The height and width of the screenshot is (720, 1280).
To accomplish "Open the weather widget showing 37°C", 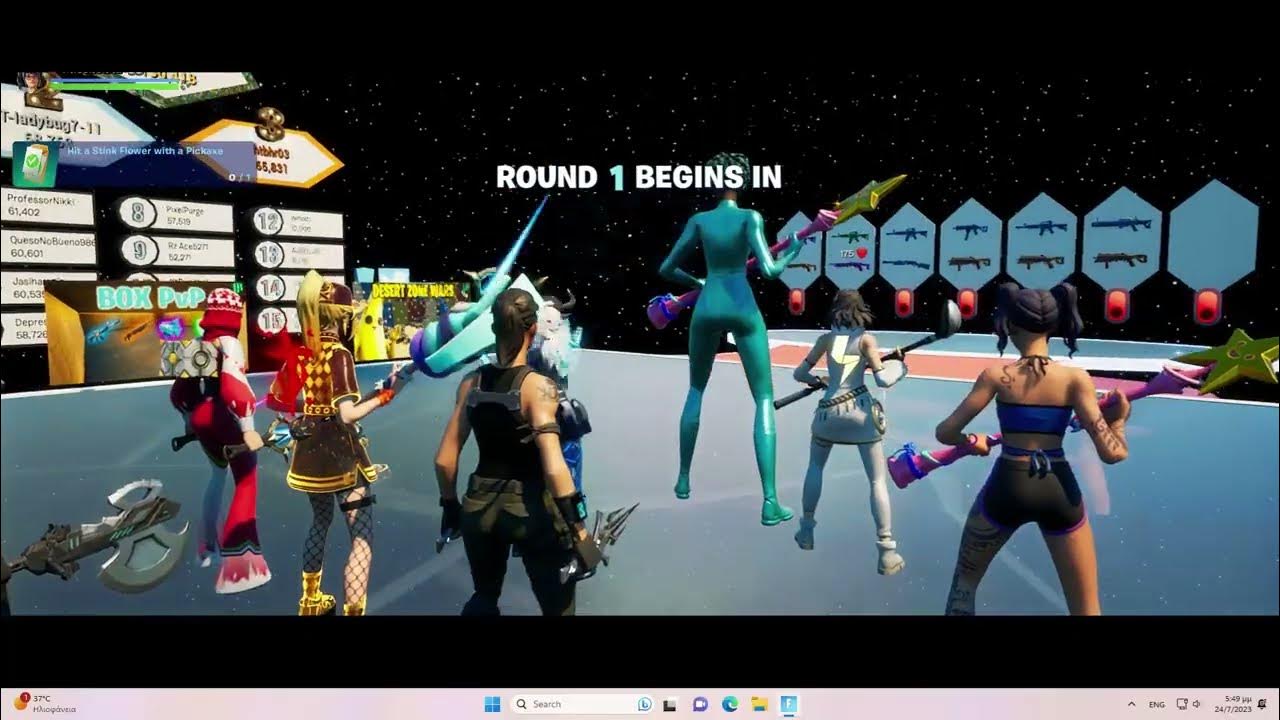I will [x=43, y=703].
